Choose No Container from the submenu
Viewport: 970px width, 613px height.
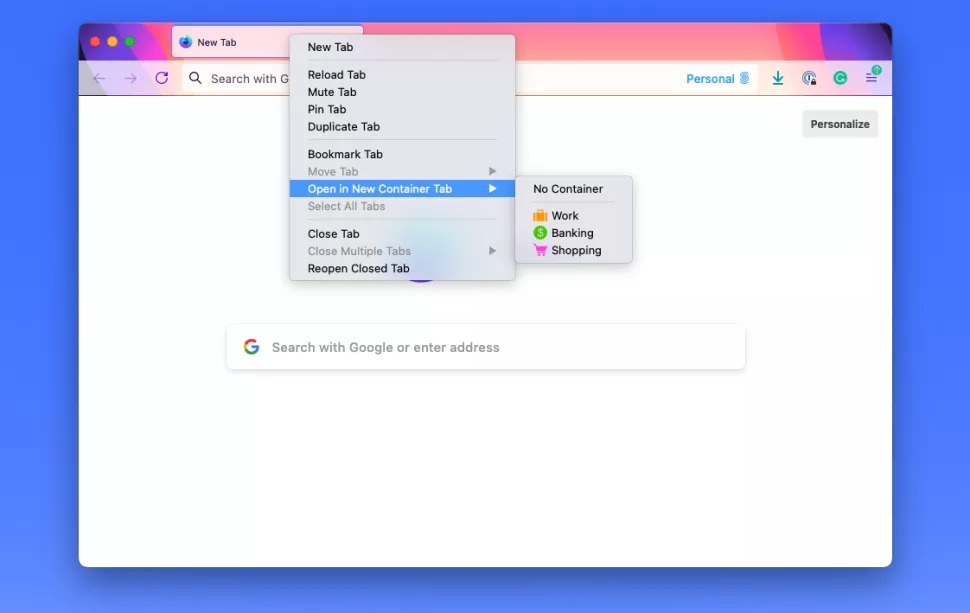click(568, 188)
